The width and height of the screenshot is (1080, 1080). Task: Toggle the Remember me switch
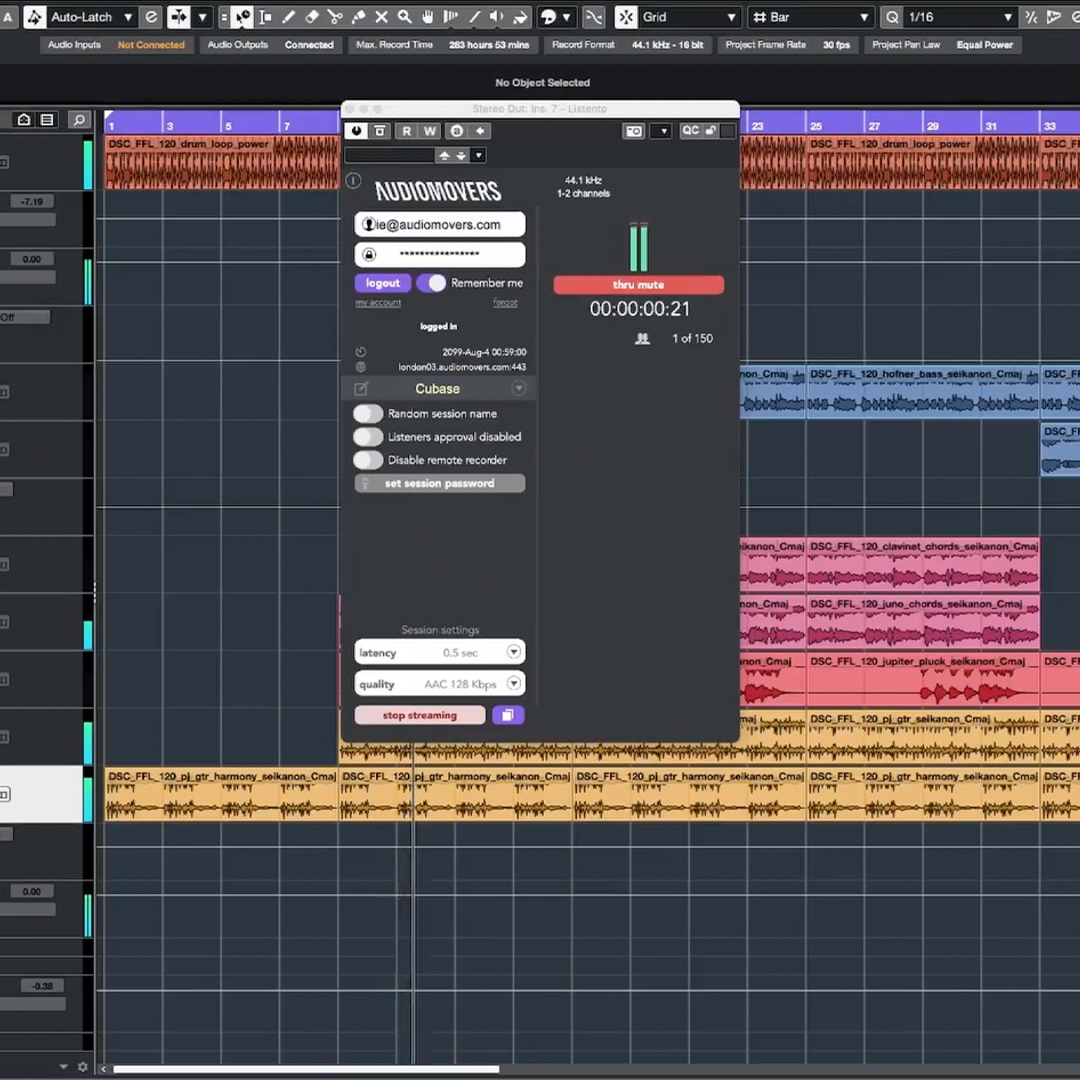tap(432, 283)
